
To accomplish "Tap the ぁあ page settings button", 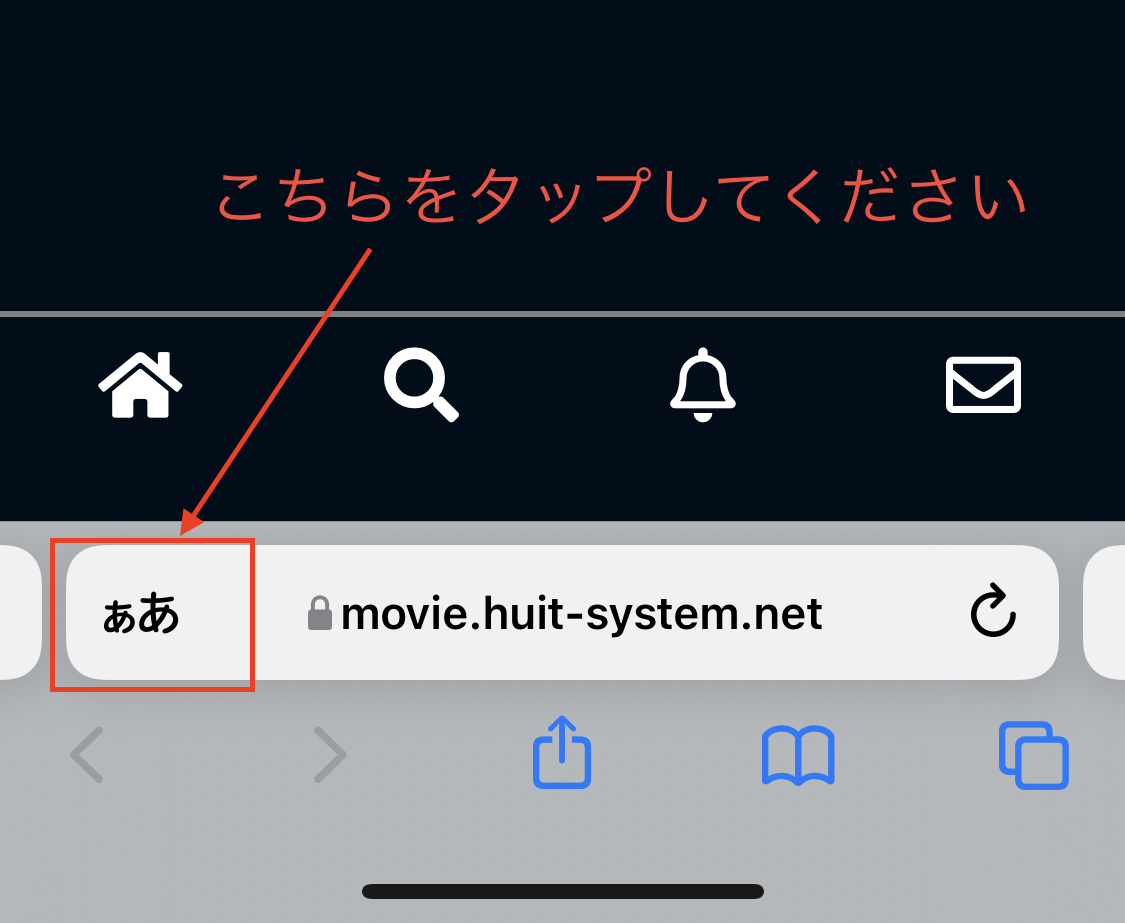I will click(141, 614).
